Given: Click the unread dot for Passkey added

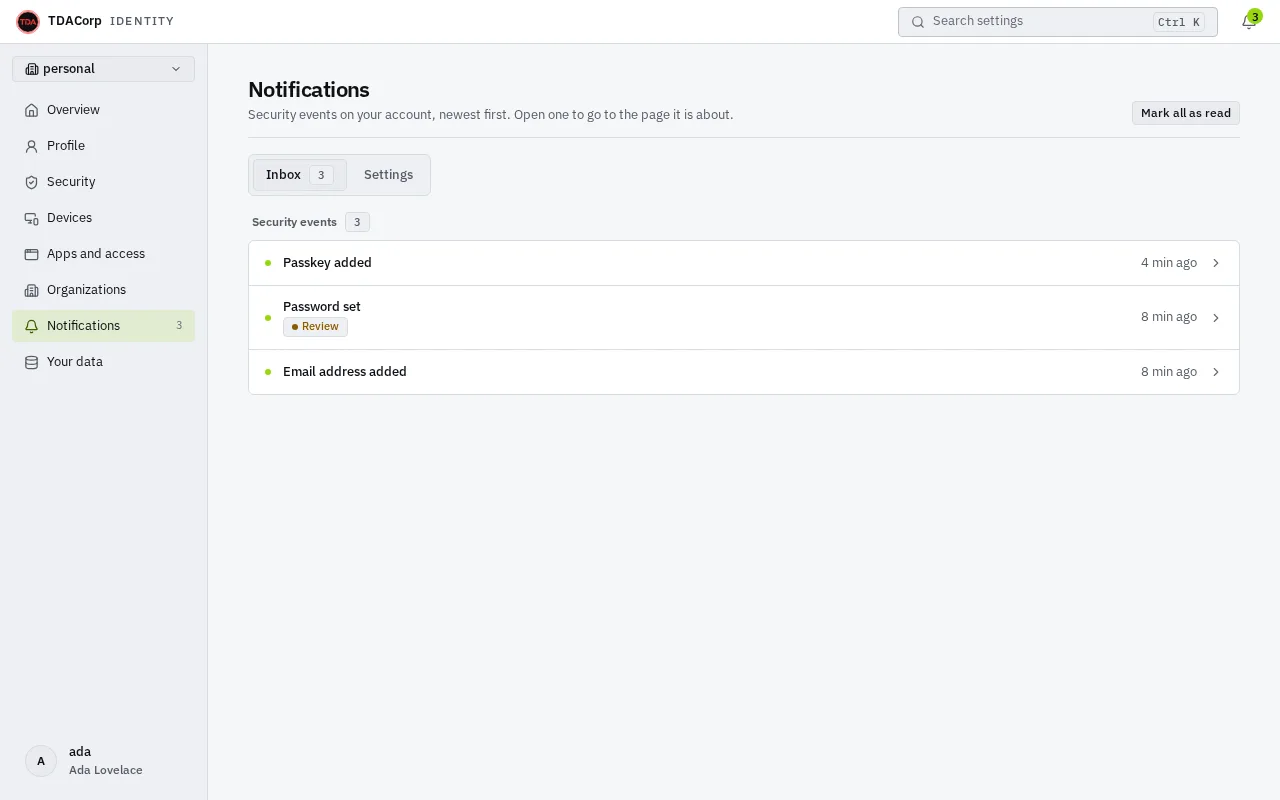Looking at the screenshot, I should pyautogui.click(x=268, y=263).
